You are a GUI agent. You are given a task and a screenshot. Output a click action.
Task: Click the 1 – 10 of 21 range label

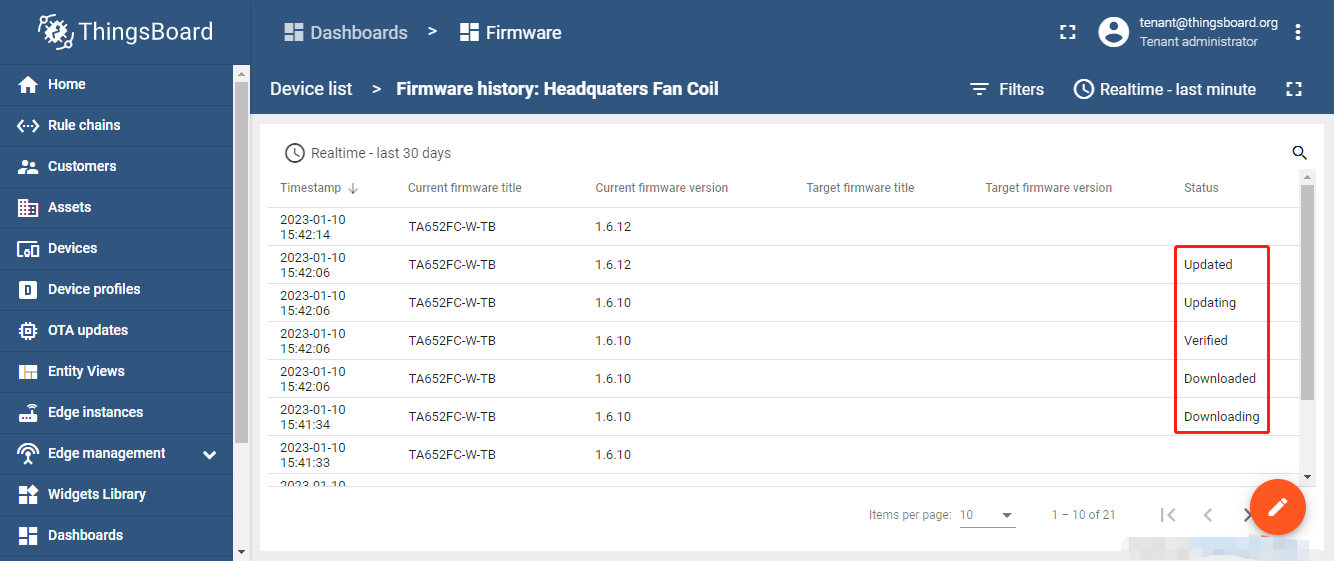(x=1083, y=515)
